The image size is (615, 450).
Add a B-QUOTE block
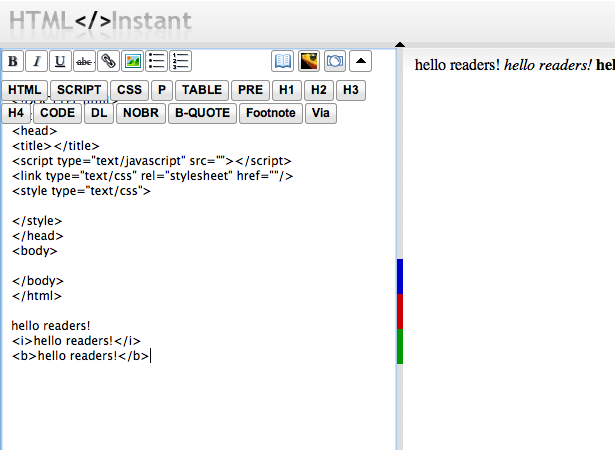[202, 113]
